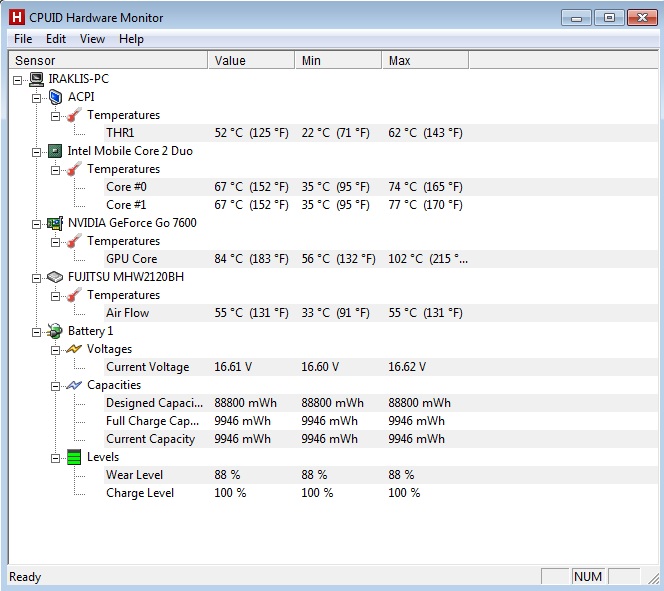Open the File menu
The height and width of the screenshot is (591, 664).
23,39
